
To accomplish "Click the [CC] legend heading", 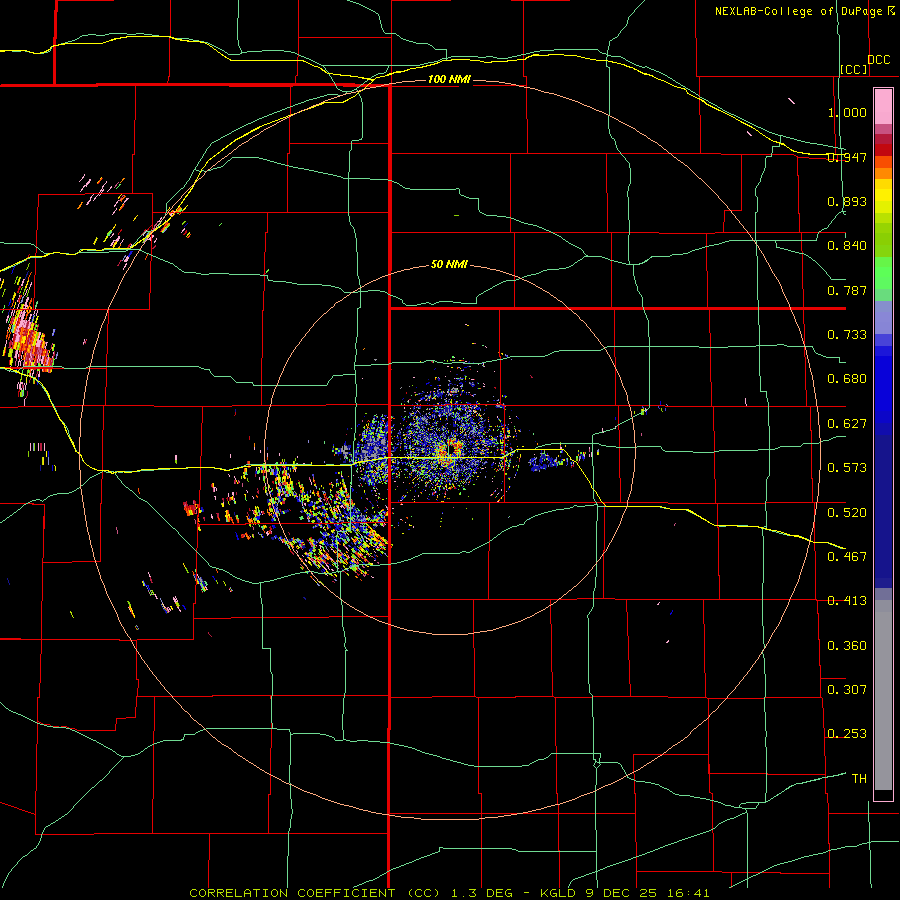I will click(x=854, y=69).
